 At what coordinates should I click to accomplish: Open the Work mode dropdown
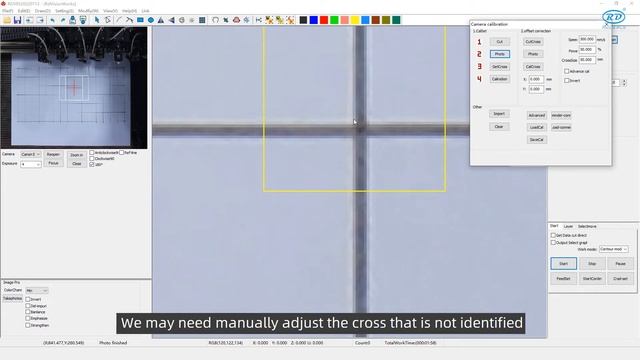[613, 249]
